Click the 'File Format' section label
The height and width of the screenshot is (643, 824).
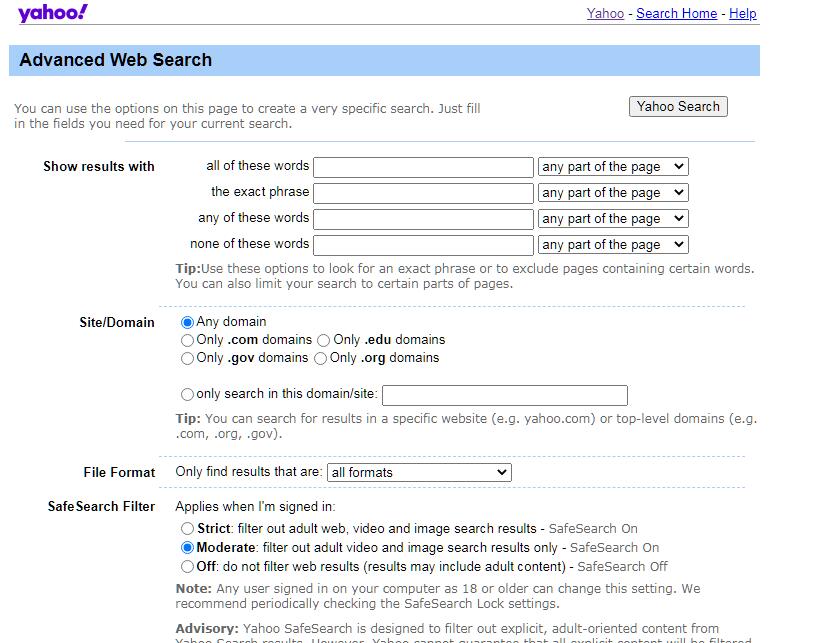click(119, 473)
